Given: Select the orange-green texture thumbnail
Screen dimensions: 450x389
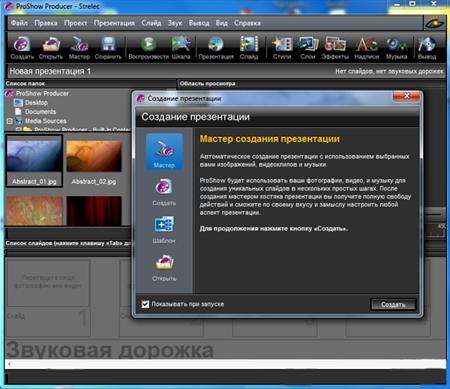Looking at the screenshot, I should [34, 210].
